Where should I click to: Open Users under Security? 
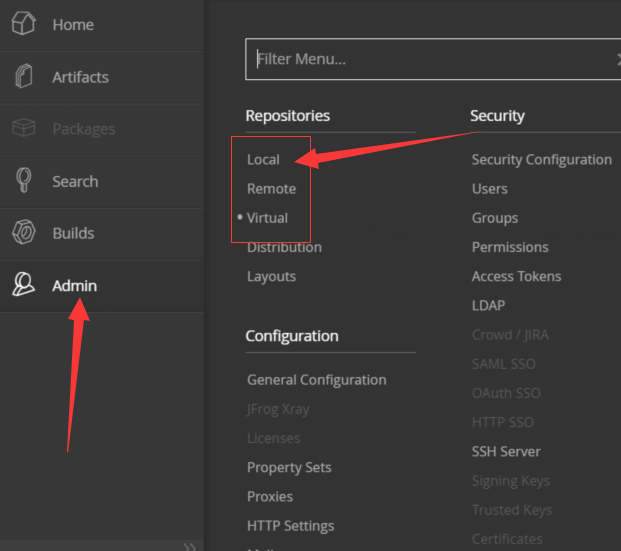point(490,189)
